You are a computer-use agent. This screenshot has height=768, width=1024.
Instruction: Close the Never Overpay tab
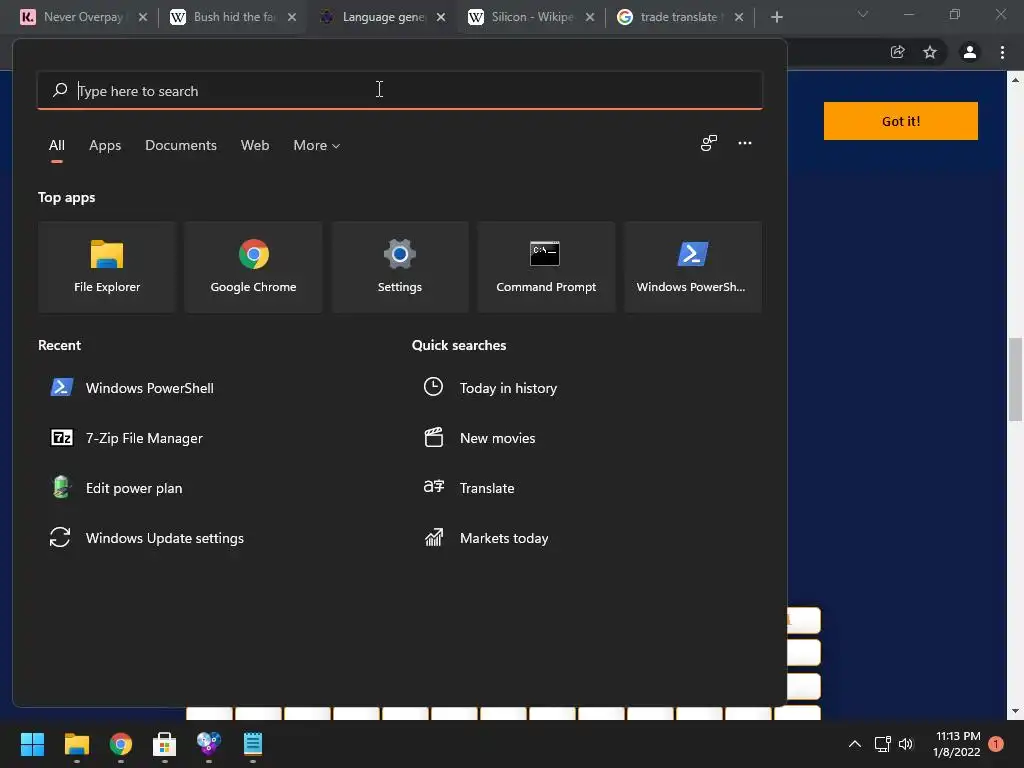click(x=143, y=18)
